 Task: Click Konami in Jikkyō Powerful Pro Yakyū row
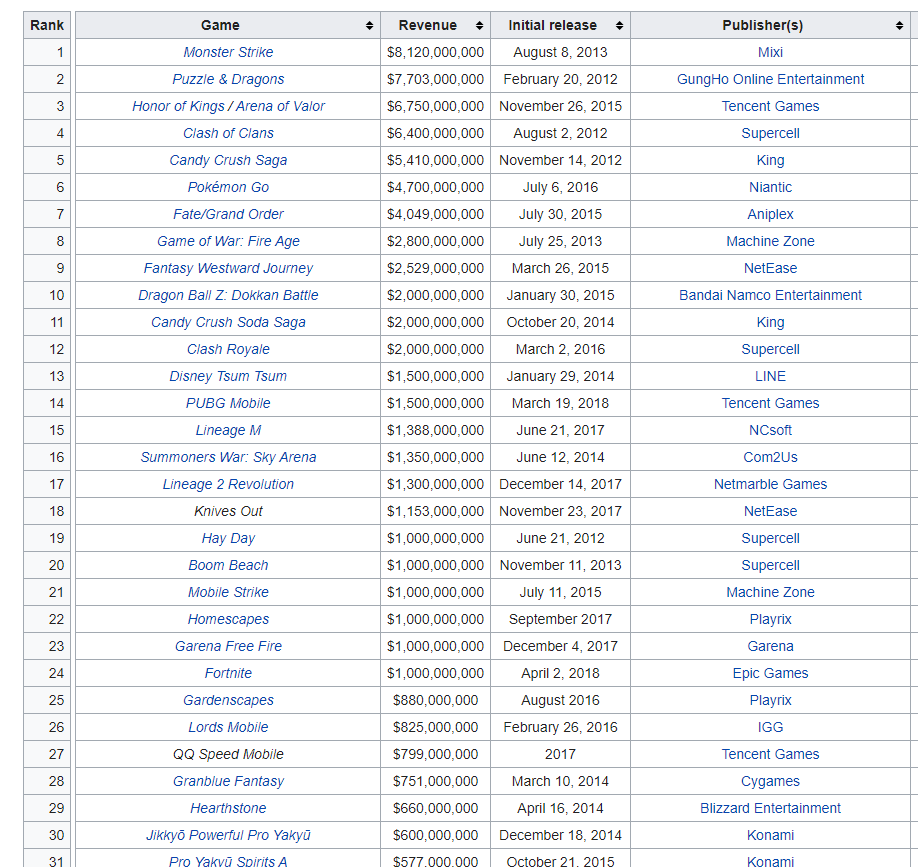[x=770, y=833]
